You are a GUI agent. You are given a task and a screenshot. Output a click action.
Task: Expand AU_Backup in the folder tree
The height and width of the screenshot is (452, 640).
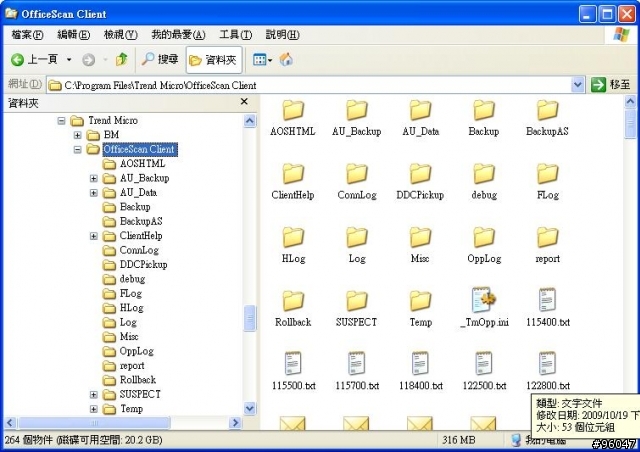(x=94, y=178)
